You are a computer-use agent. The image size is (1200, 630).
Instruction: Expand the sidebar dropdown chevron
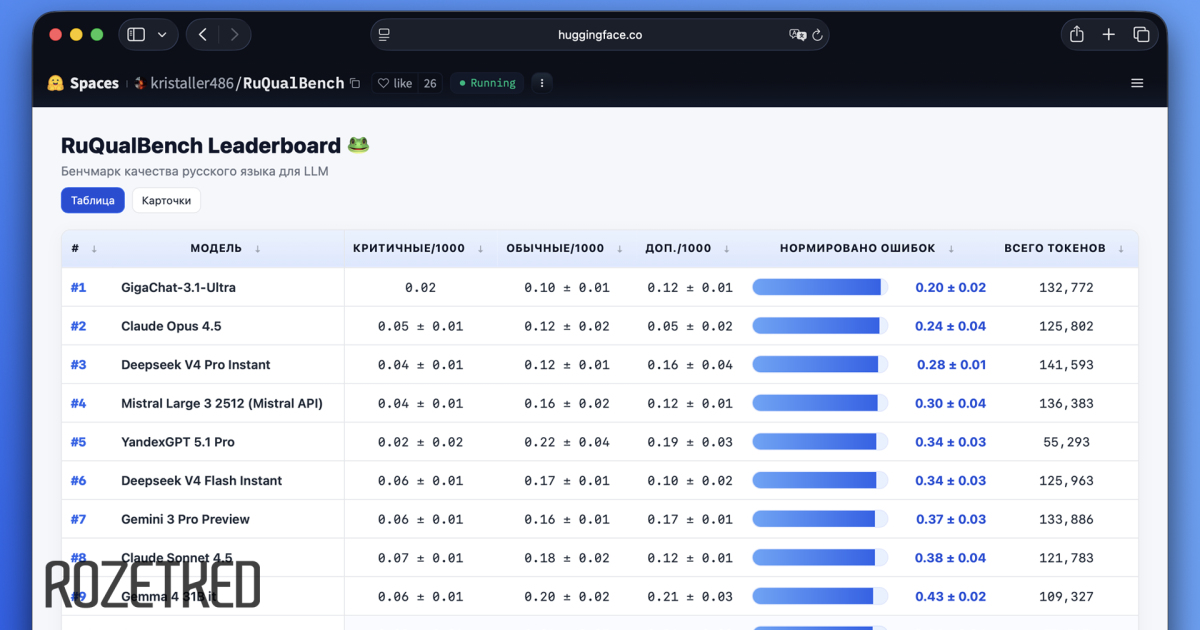coord(162,35)
